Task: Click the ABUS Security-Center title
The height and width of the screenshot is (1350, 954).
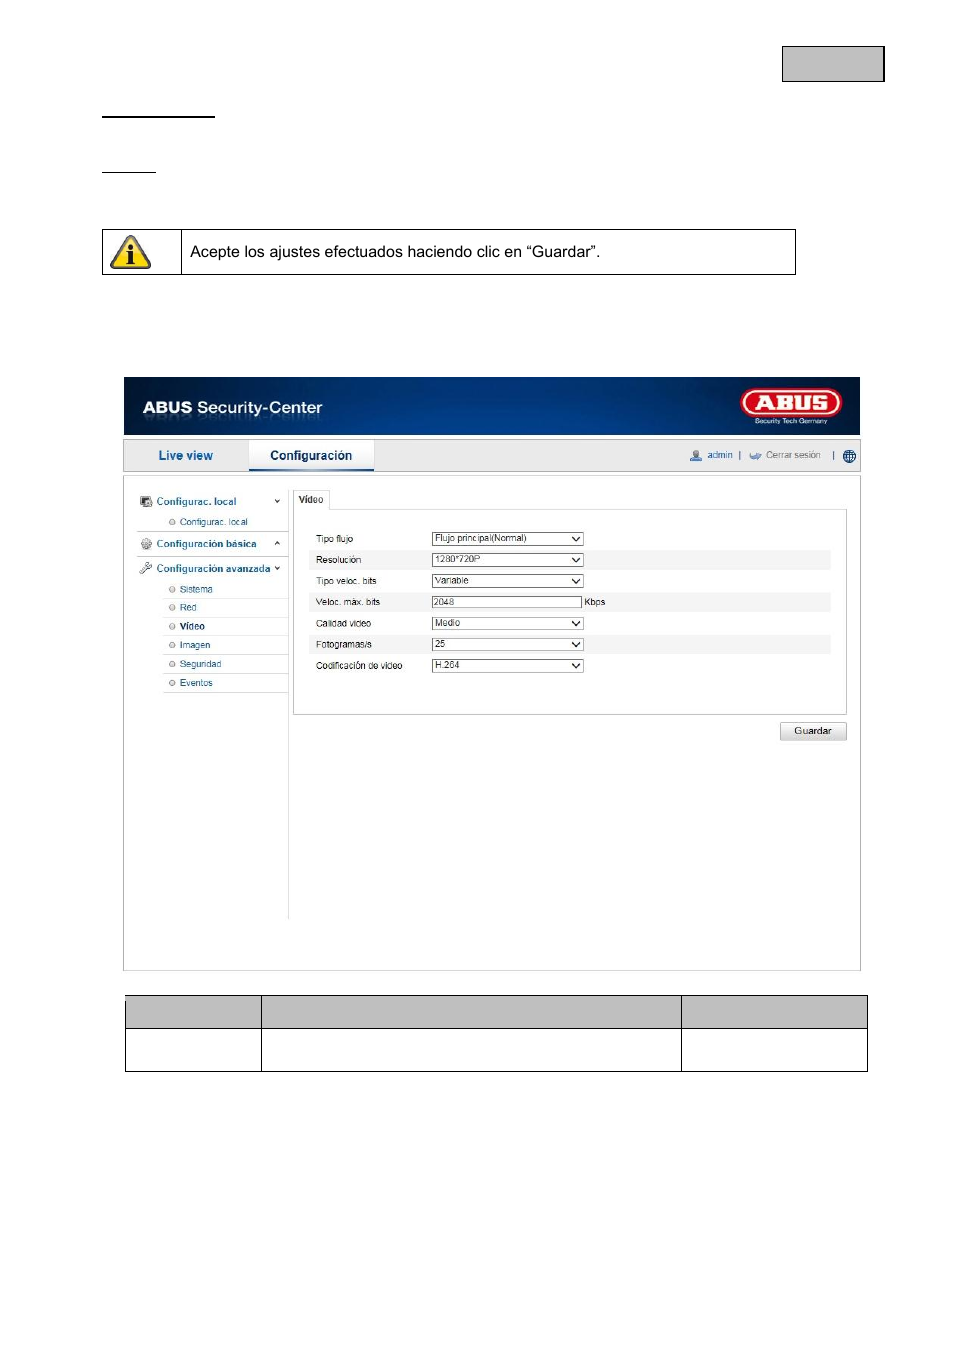Action: point(232,408)
